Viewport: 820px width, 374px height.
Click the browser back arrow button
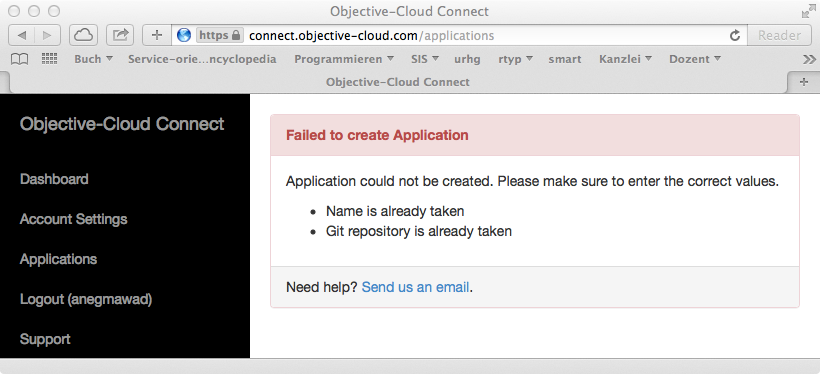point(21,35)
